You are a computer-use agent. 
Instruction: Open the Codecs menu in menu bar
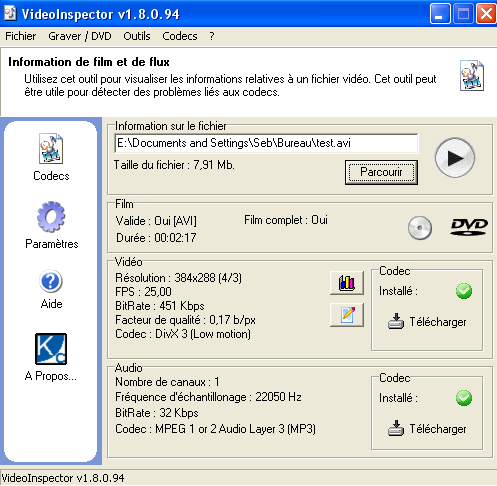point(180,36)
